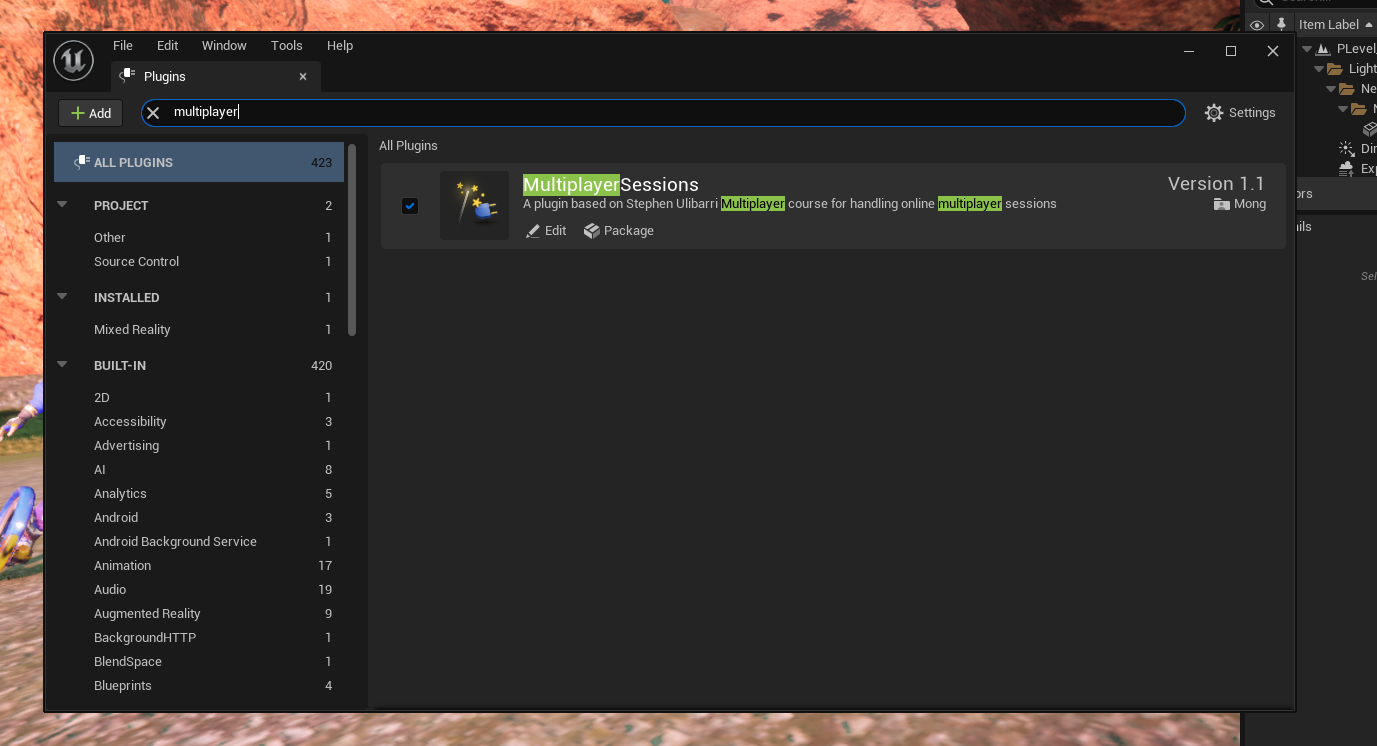Image resolution: width=1377 pixels, height=746 pixels.
Task: Toggle the Outliner eye visibility column
Action: point(1257,25)
